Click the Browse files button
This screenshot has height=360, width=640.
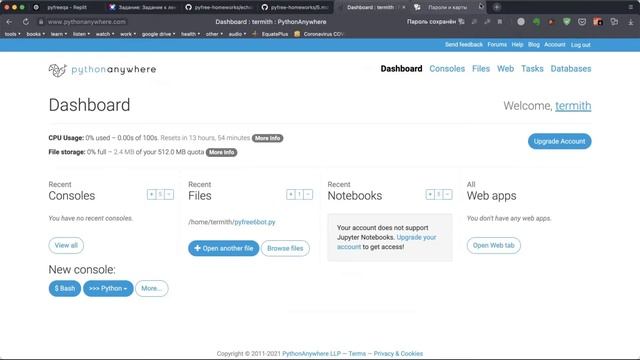coord(285,248)
